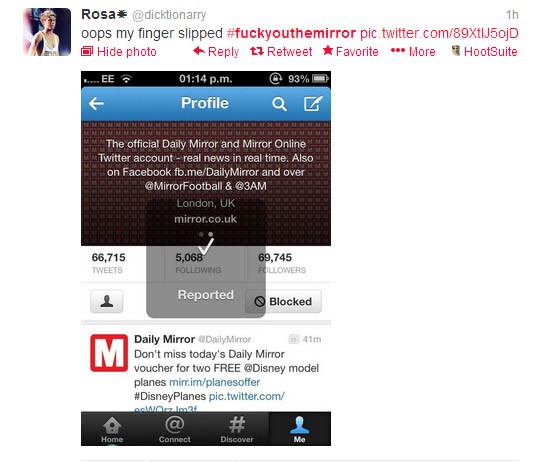Hide photo toggle link
540x463 pixels.
119,52
